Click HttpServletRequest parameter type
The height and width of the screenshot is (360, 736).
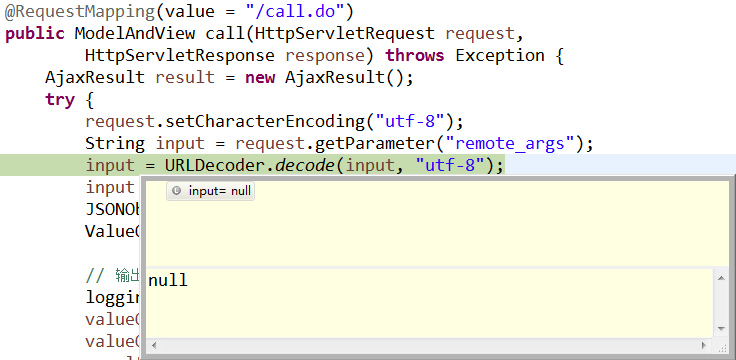[344, 34]
